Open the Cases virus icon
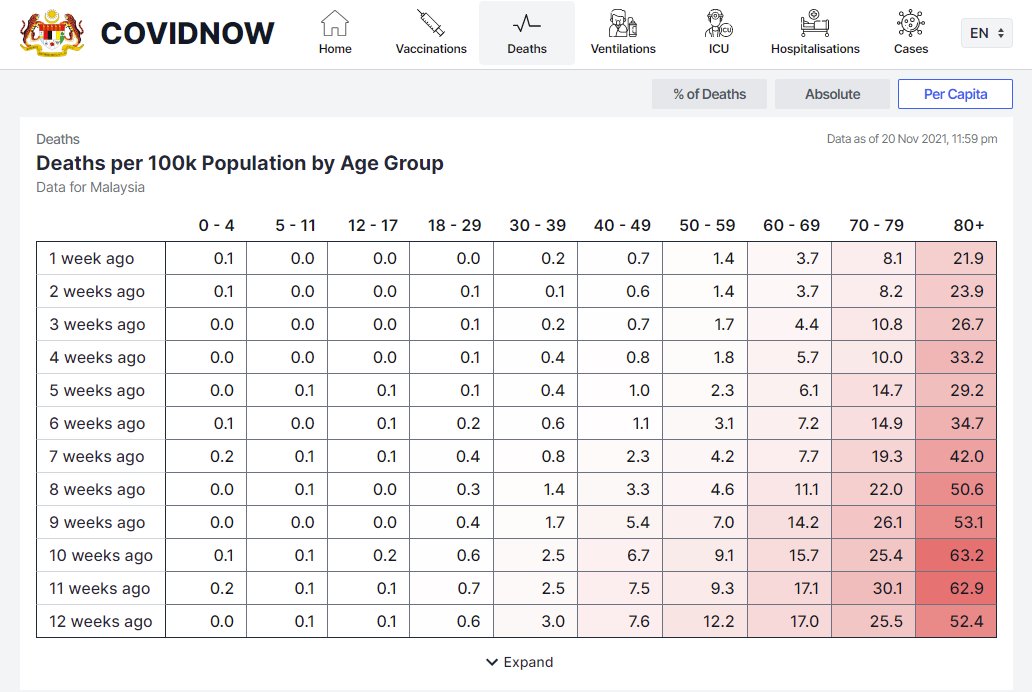This screenshot has height=692, width=1032. 911,23
